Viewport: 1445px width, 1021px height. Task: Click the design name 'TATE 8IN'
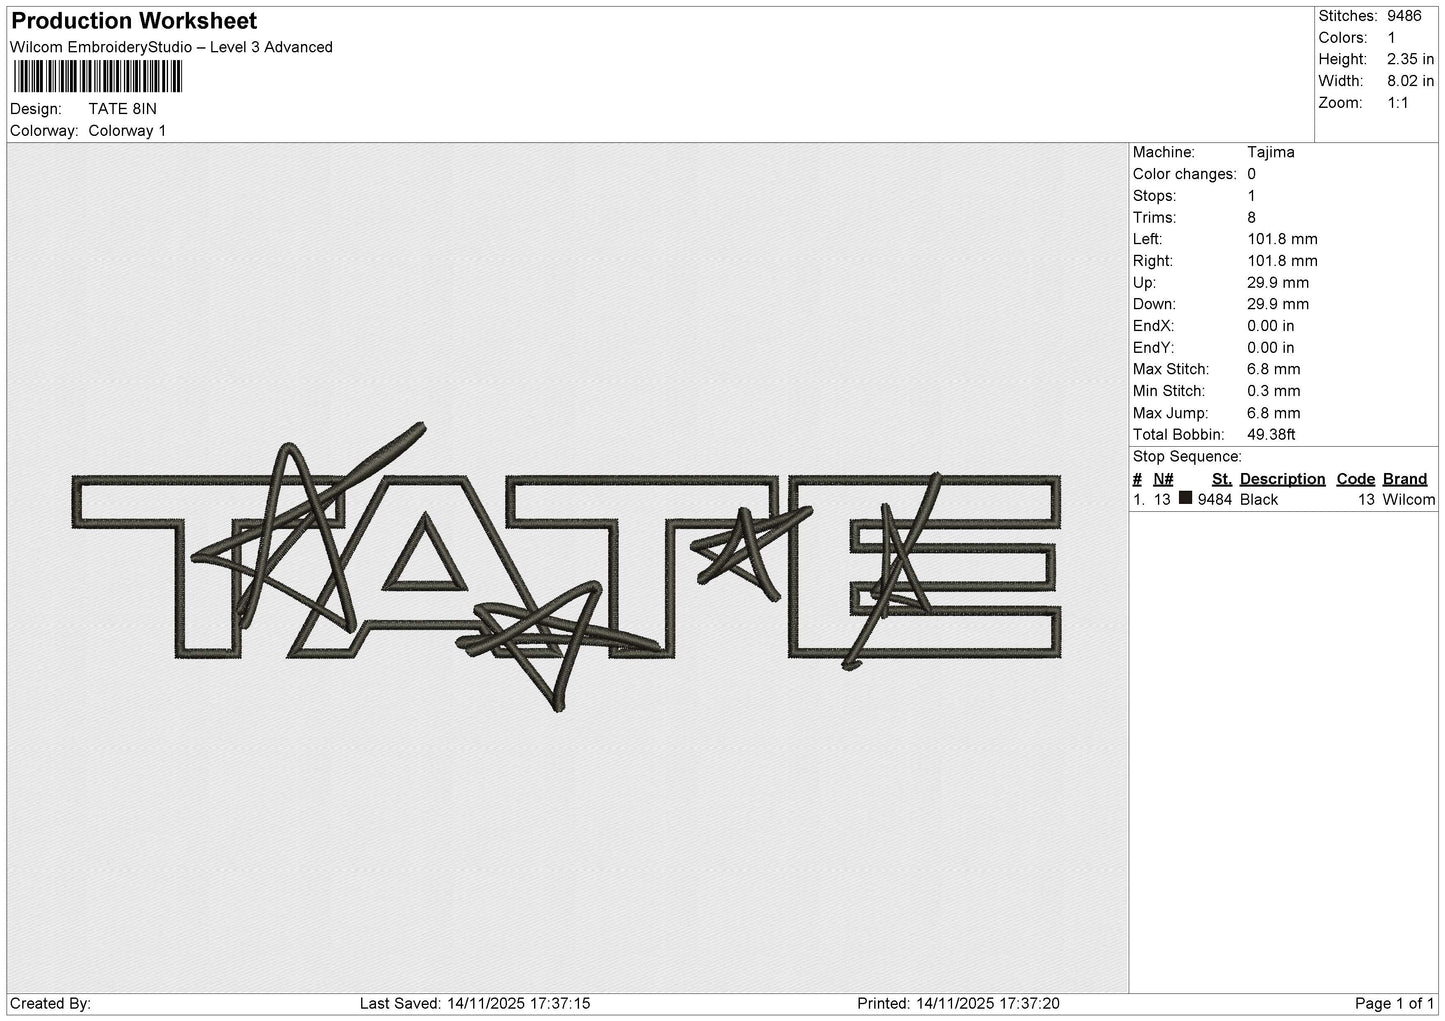122,109
